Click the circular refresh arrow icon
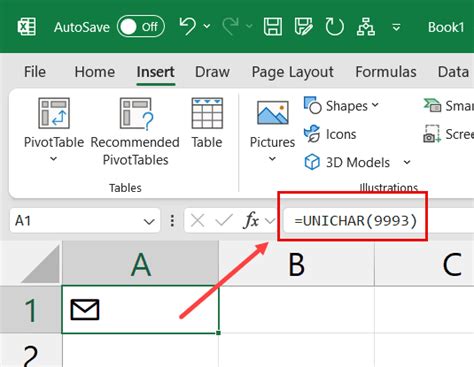Viewport: 474px width, 367px height. click(334, 27)
